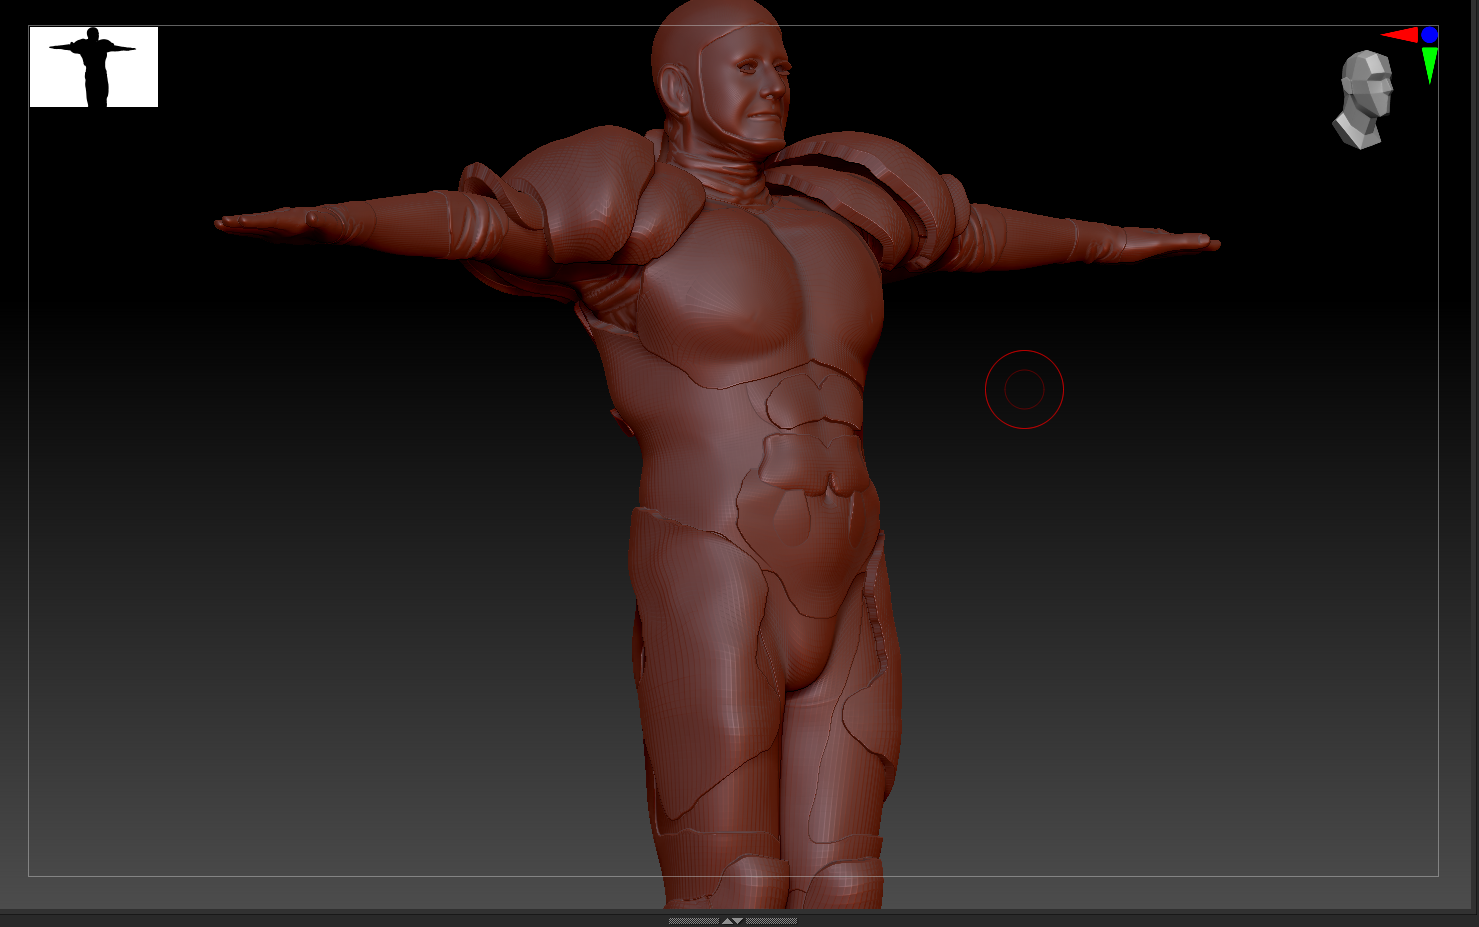Snap view using the red X-axis cone
1479x927 pixels.
click(1400, 35)
